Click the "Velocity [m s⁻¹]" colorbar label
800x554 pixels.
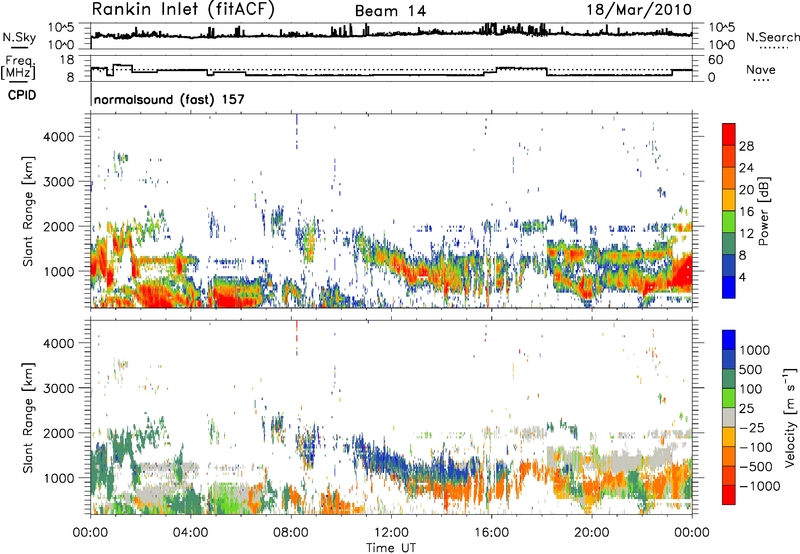tap(790, 418)
